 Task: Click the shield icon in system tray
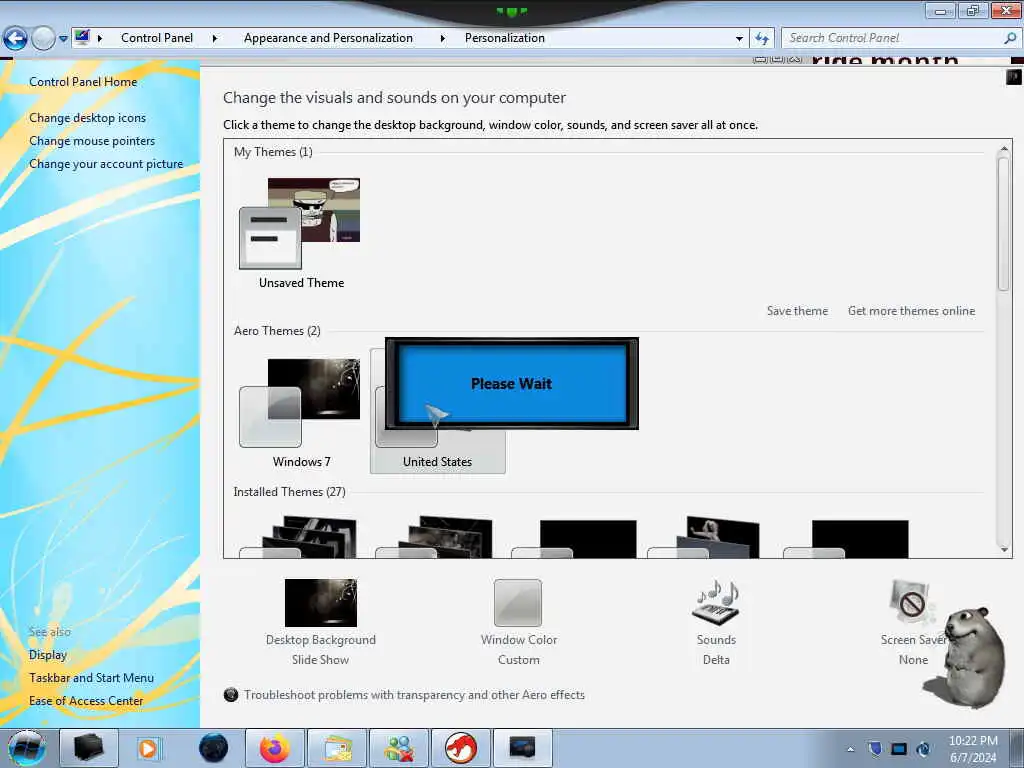click(x=874, y=748)
